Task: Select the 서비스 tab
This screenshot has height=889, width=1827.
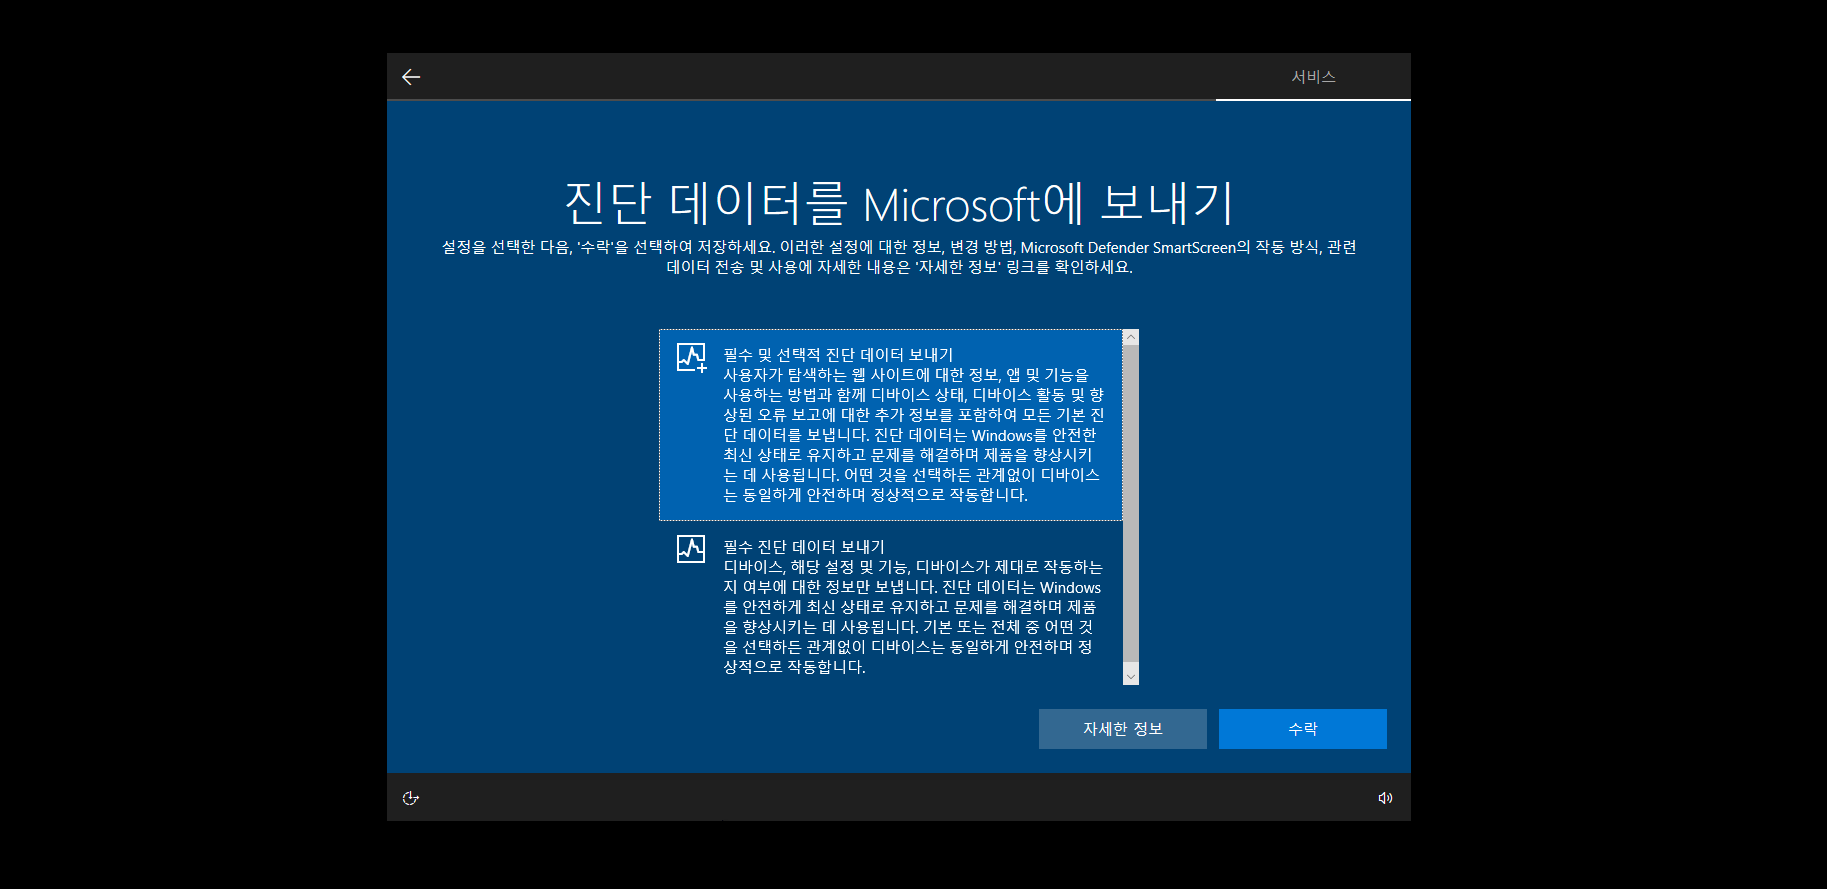Action: tap(1313, 77)
